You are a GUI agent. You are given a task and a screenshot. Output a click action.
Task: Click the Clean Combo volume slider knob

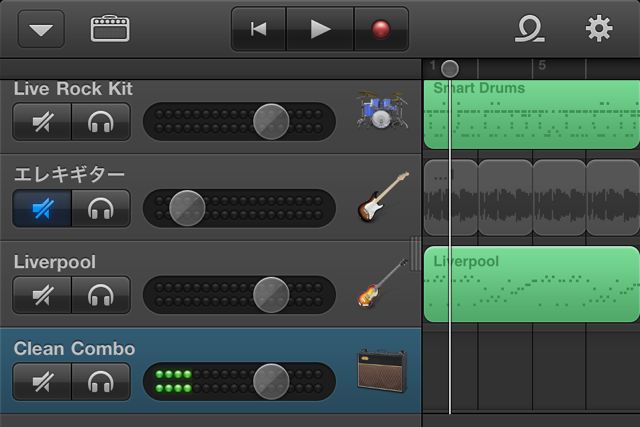[x=271, y=381]
